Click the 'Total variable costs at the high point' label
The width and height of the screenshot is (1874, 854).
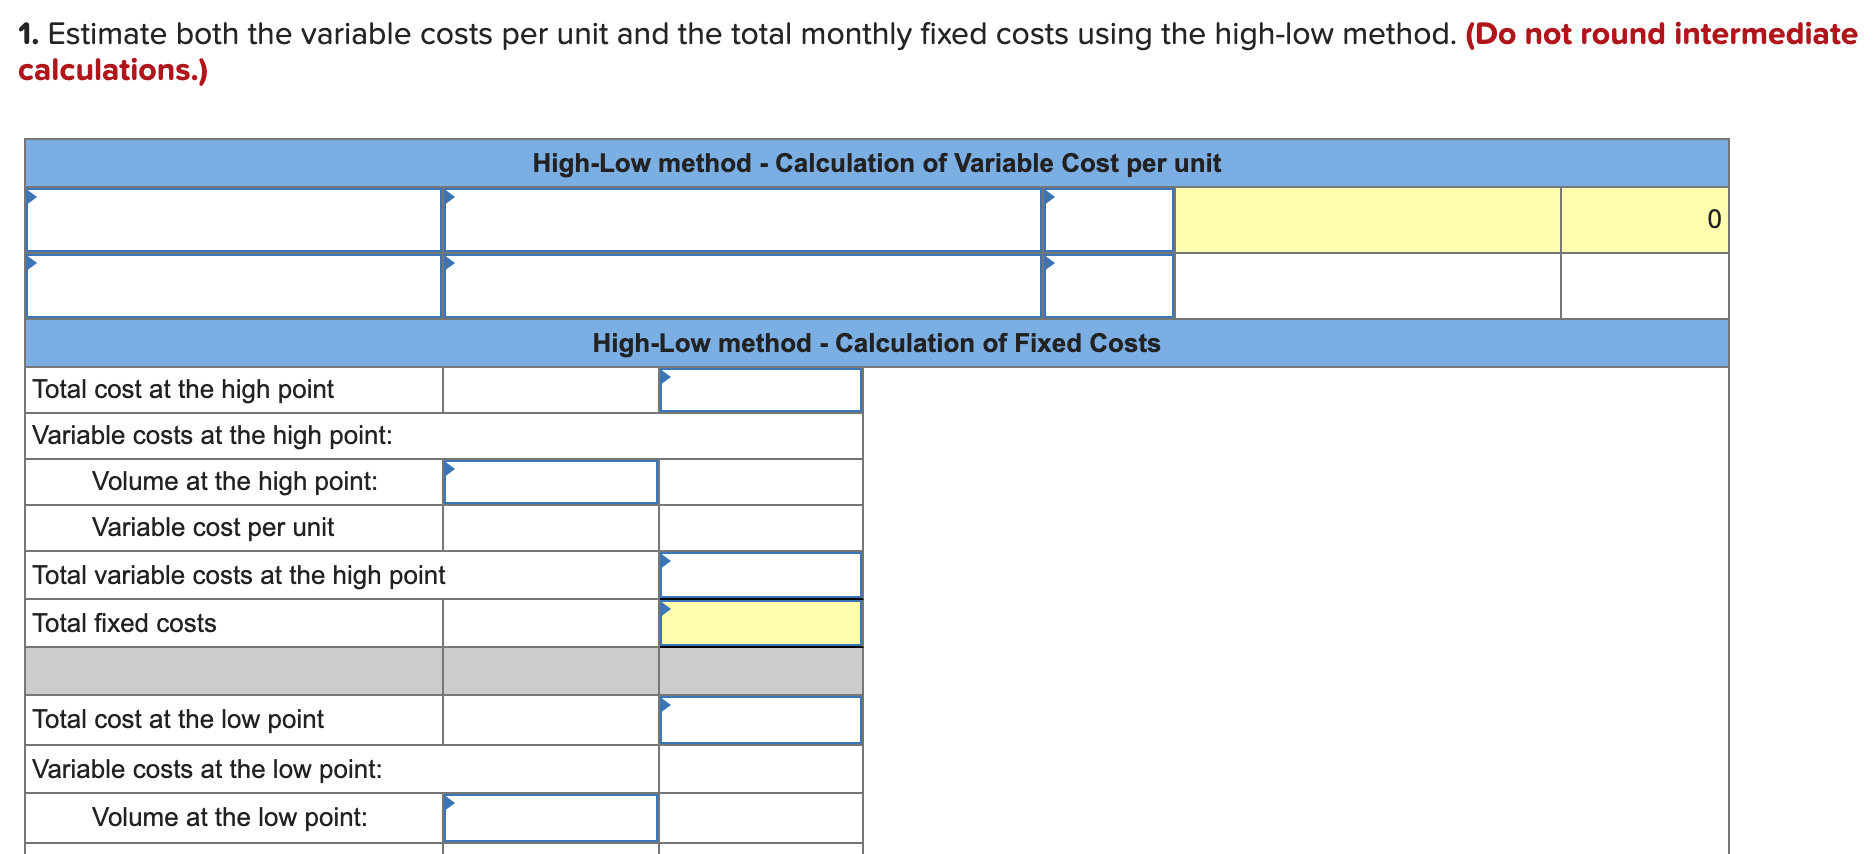239,576
